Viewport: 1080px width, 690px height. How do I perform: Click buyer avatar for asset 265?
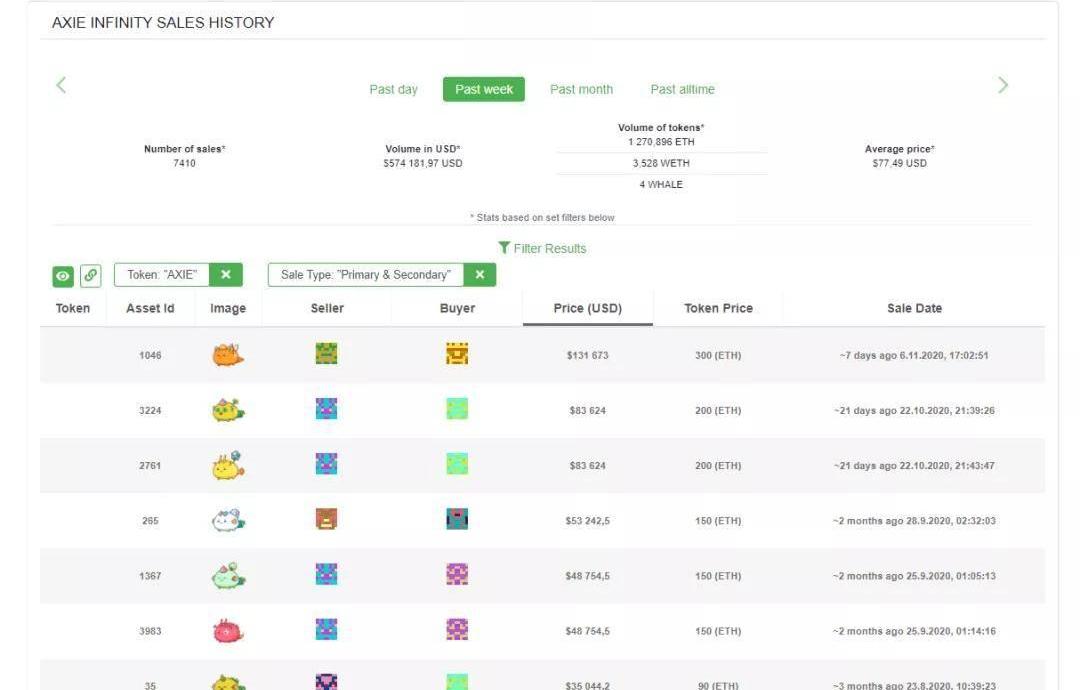pyautogui.click(x=457, y=519)
